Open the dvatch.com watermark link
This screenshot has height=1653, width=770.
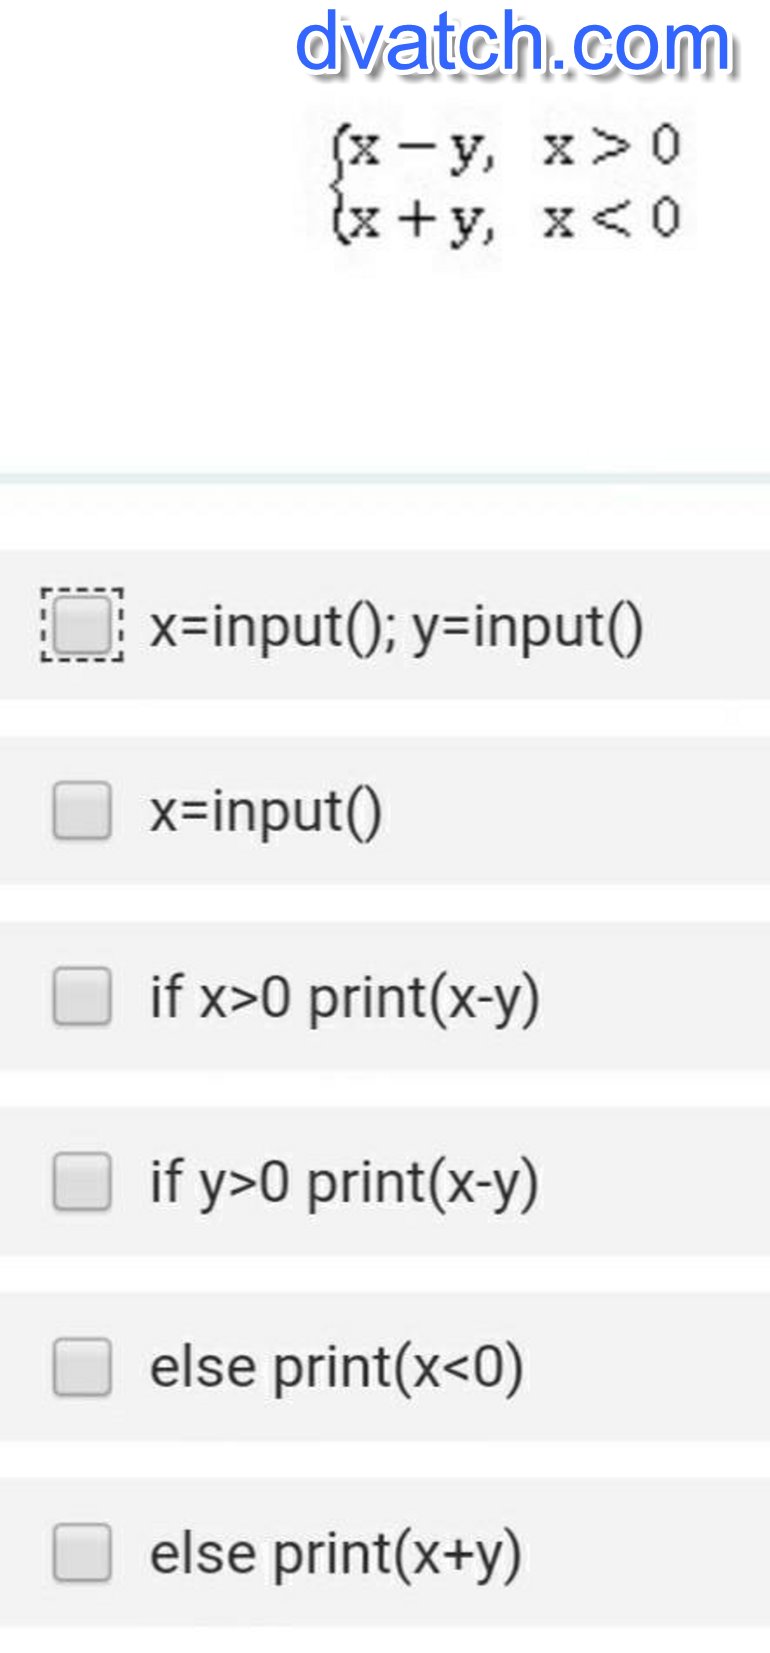[x=514, y=44]
